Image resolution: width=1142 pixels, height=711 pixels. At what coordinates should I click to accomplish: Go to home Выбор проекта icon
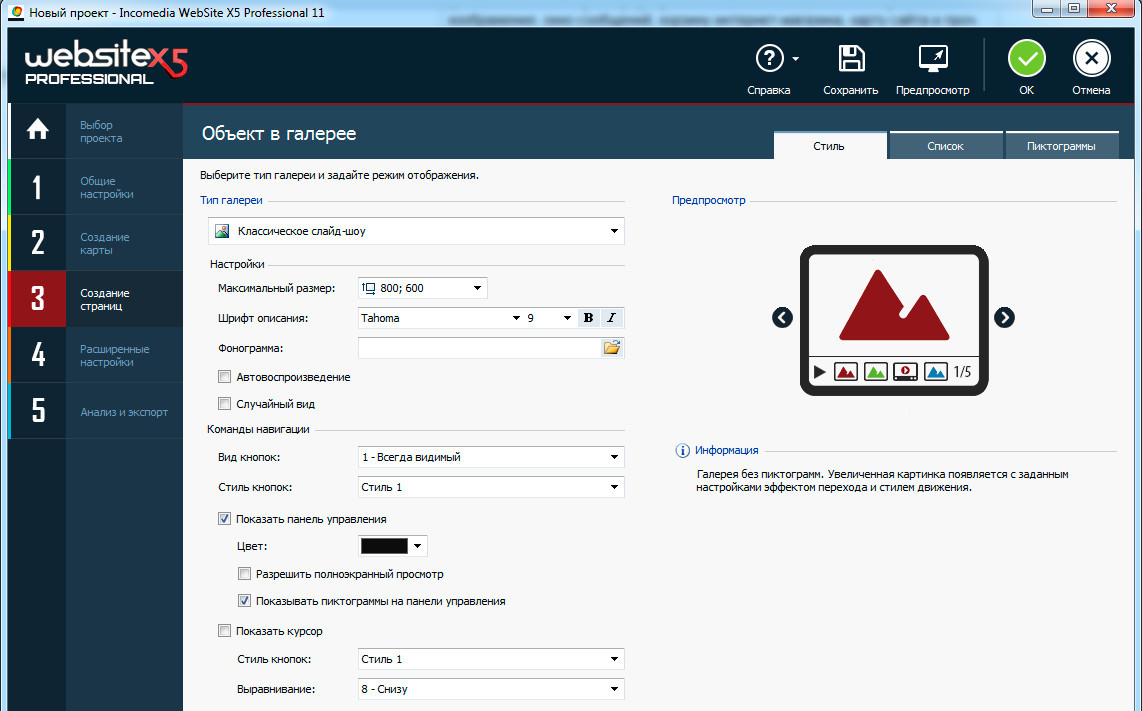[37, 130]
